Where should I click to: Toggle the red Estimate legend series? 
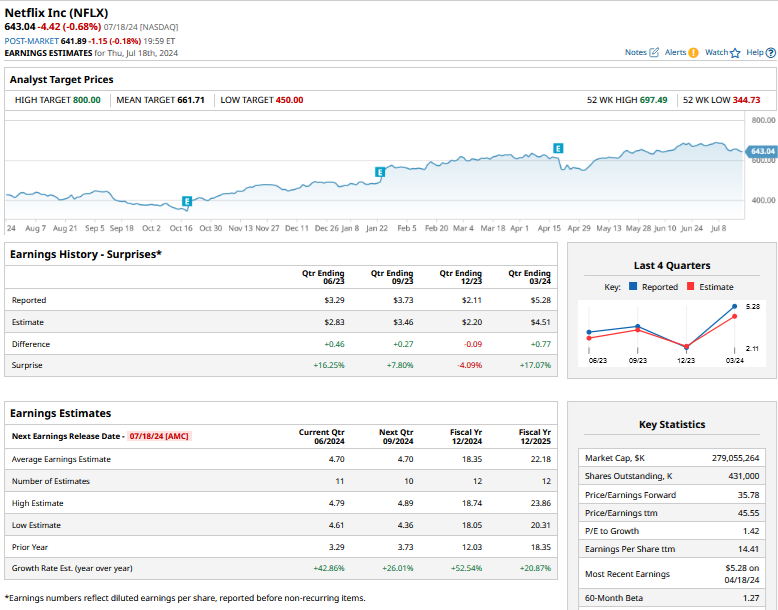coord(692,287)
